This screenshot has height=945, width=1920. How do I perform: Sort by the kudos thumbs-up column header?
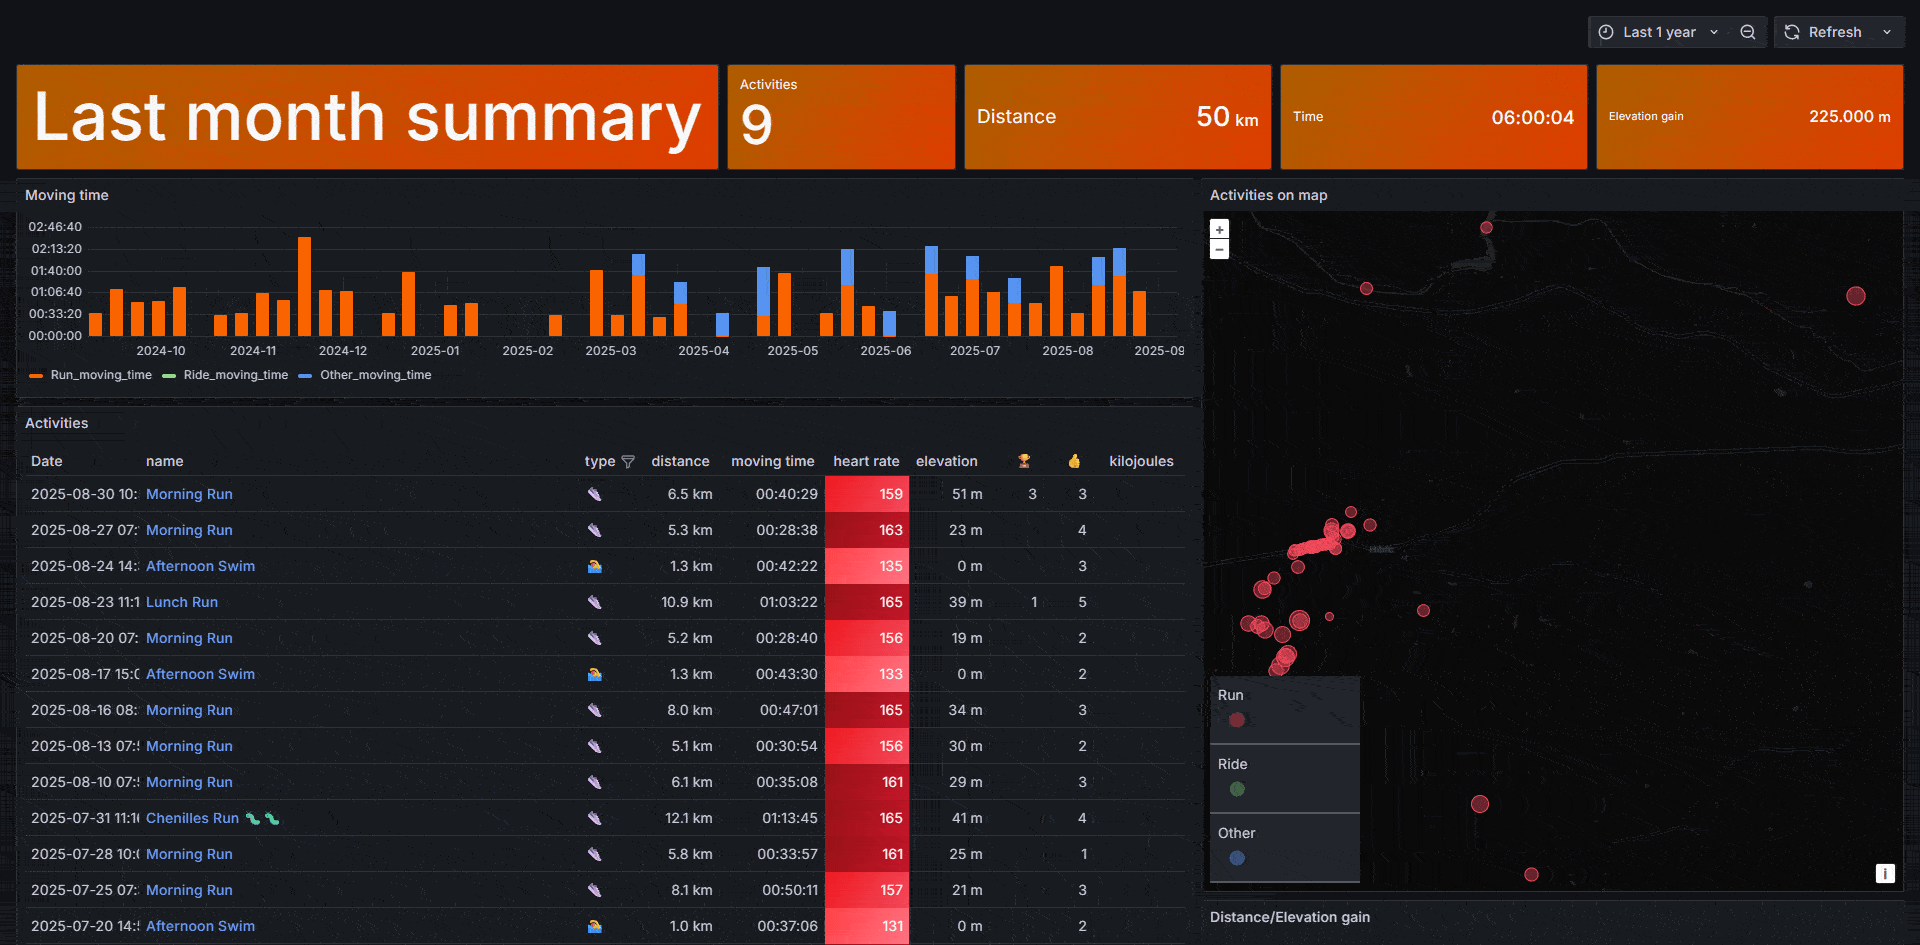tap(1074, 461)
